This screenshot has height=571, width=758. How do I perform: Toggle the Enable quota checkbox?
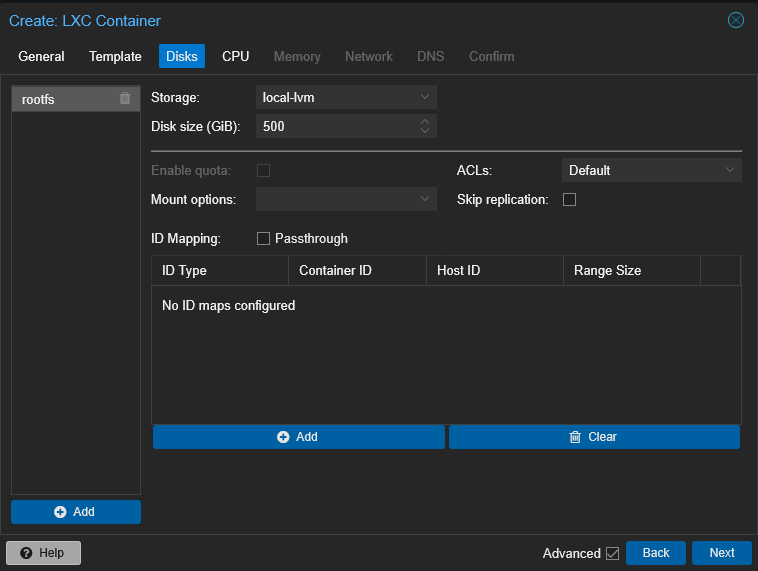point(263,171)
